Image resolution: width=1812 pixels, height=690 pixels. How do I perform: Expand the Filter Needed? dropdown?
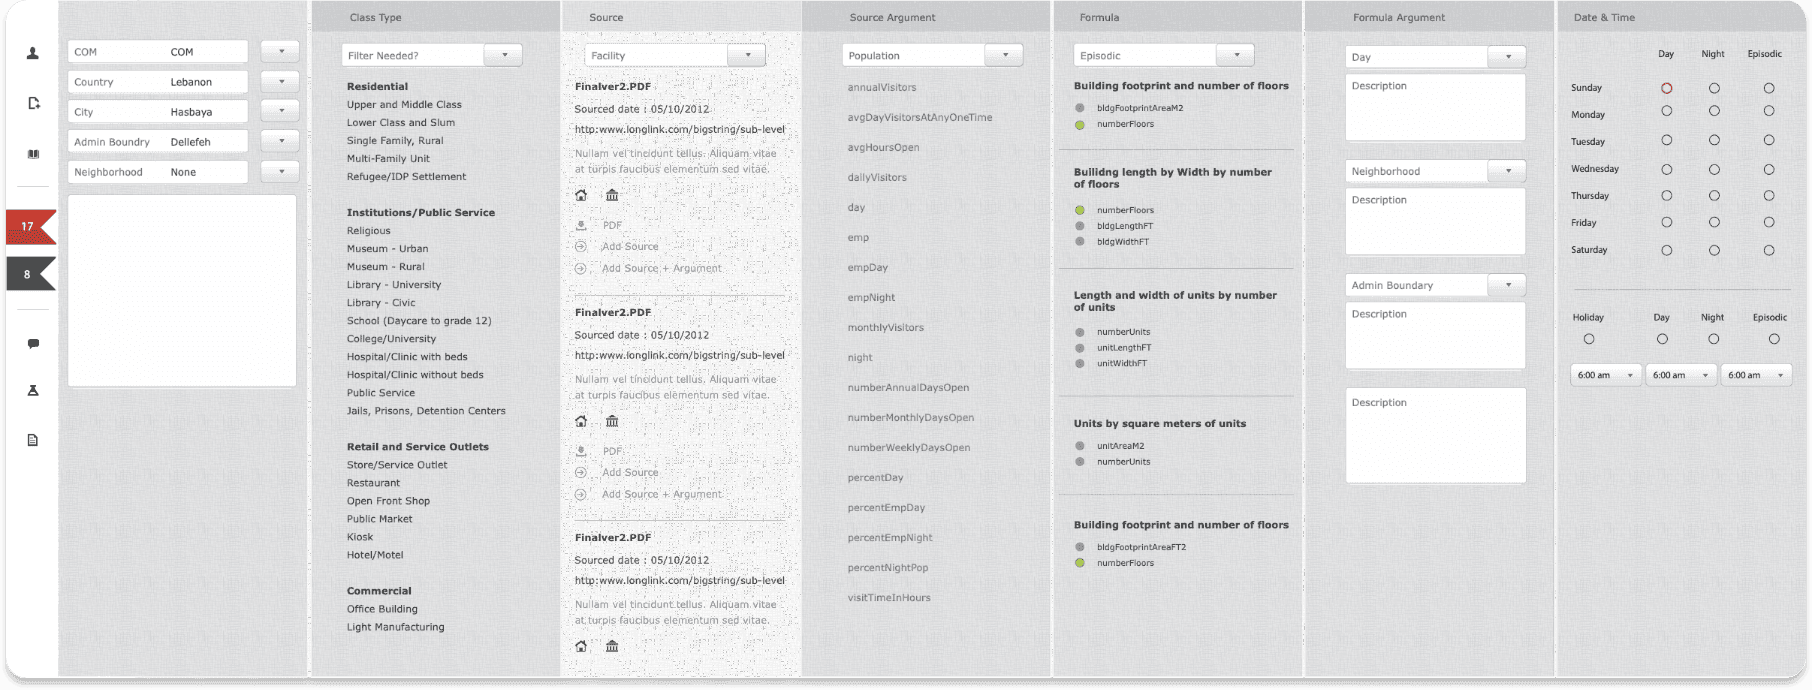click(504, 55)
